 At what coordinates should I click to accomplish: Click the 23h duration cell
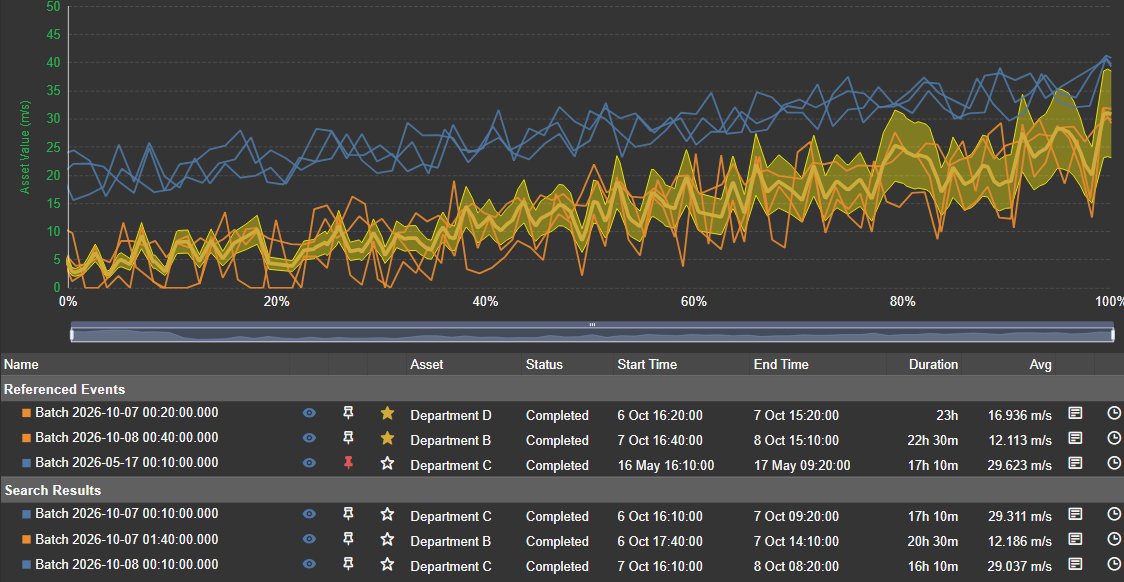[x=946, y=415]
